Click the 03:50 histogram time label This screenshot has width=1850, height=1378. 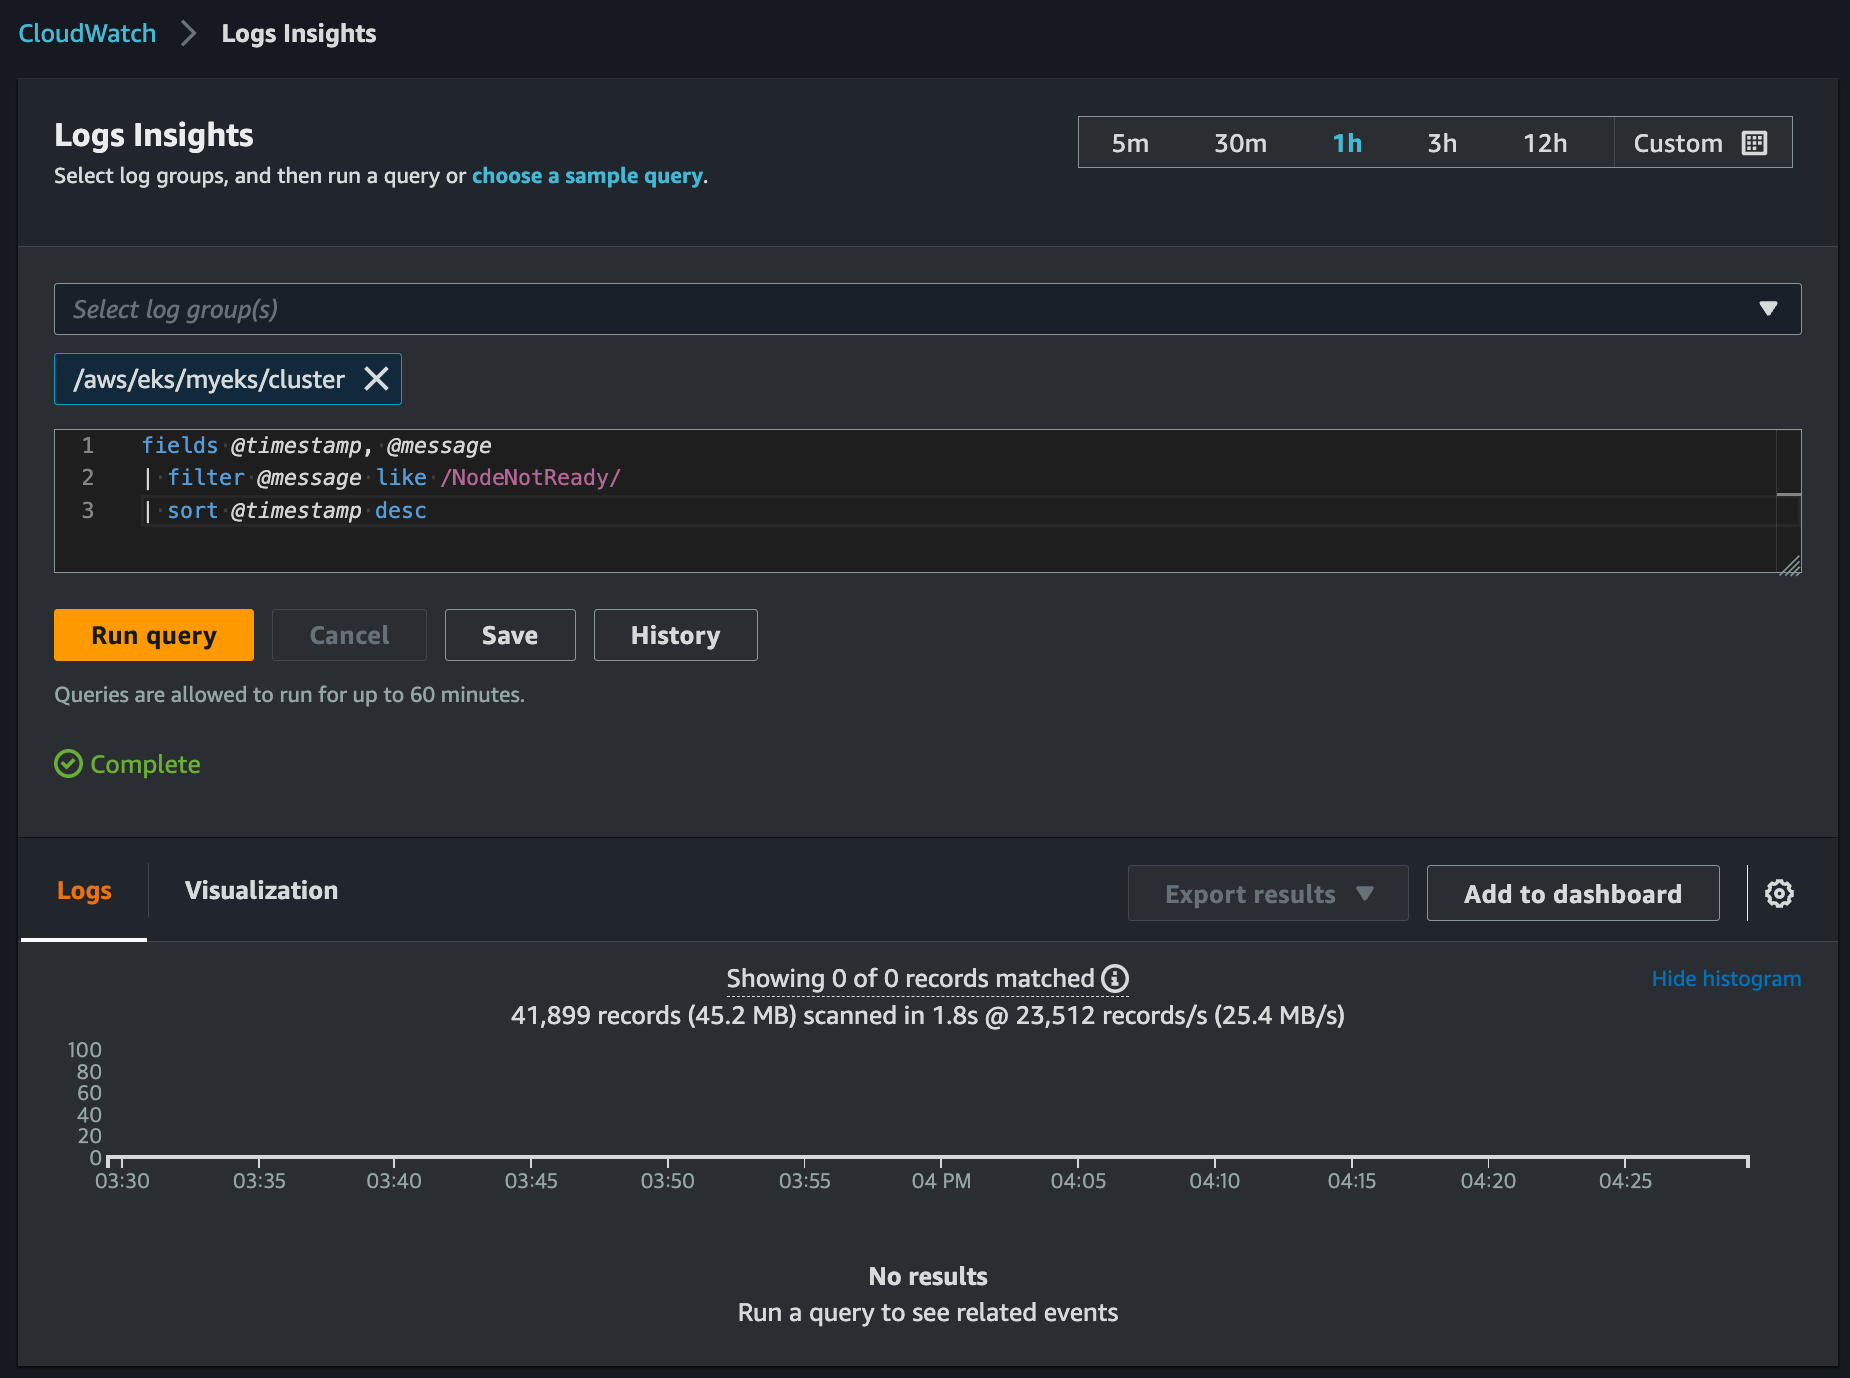[x=667, y=1181]
